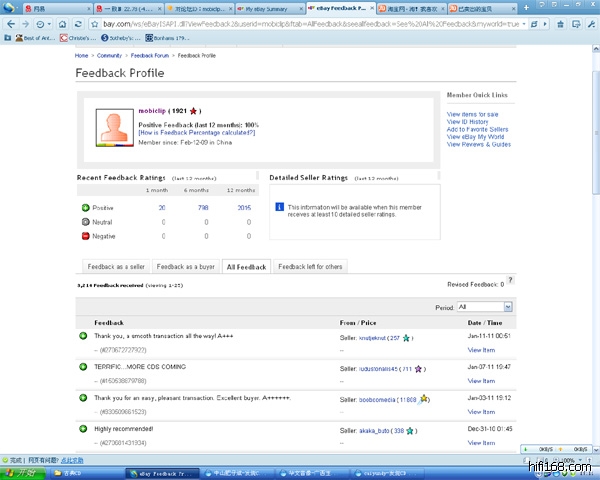600x480 pixels.
Task: Open the Feedback left for others tab
Action: [x=310, y=267]
